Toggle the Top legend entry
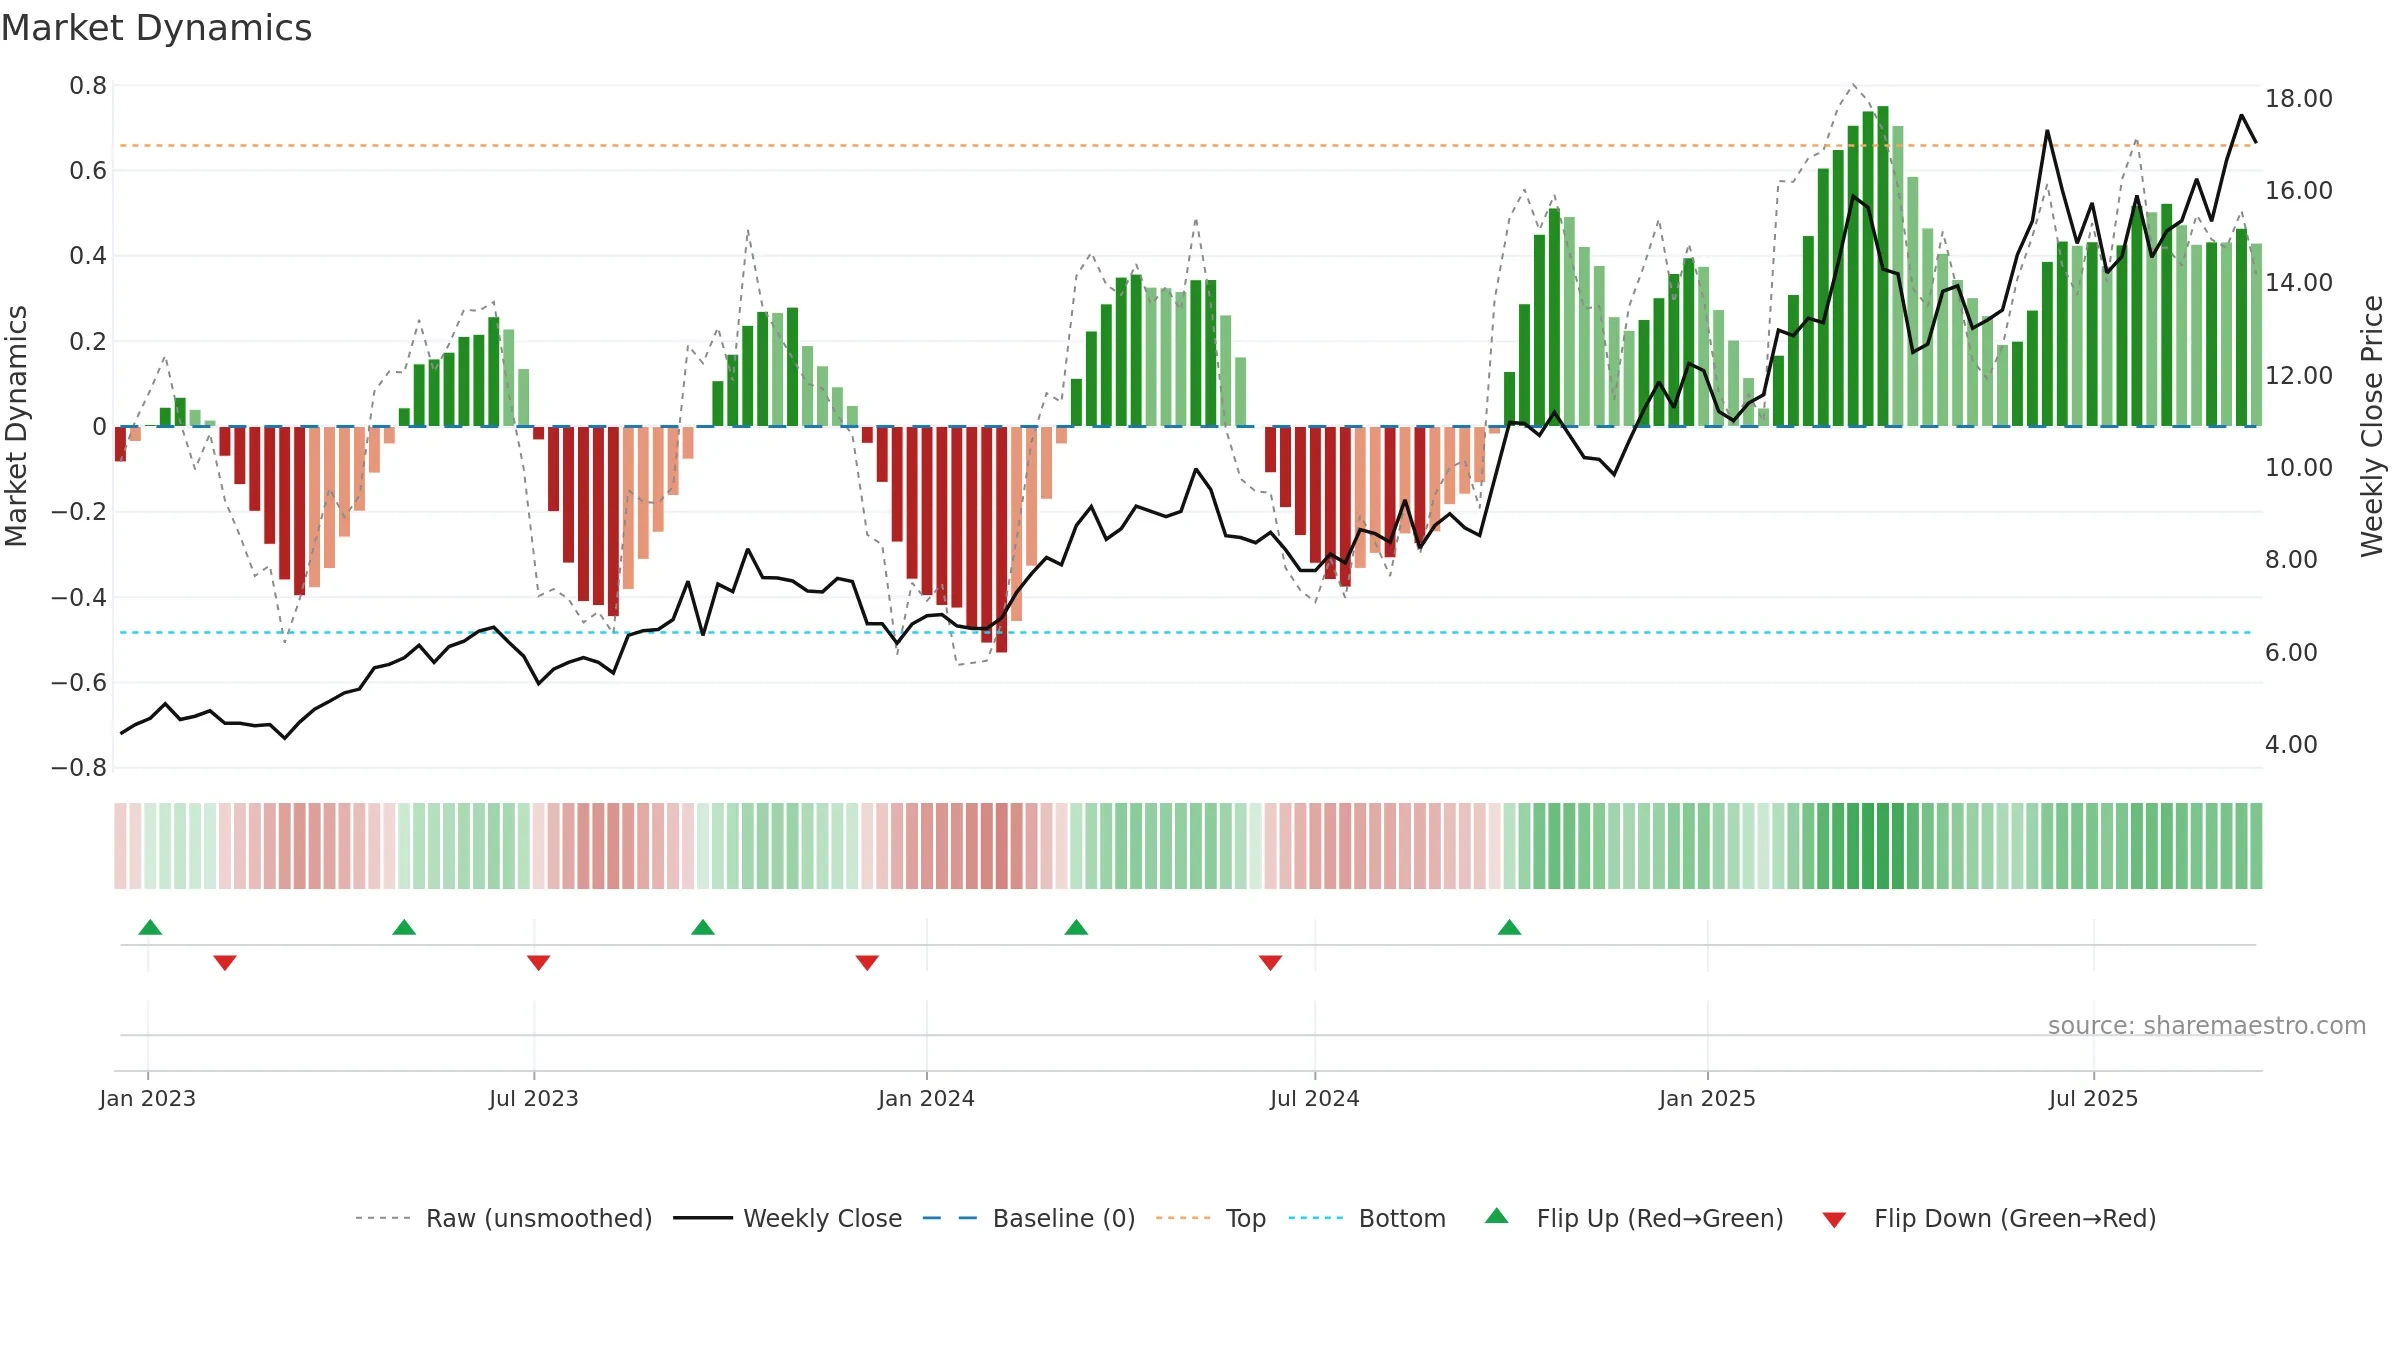 [1210, 1218]
